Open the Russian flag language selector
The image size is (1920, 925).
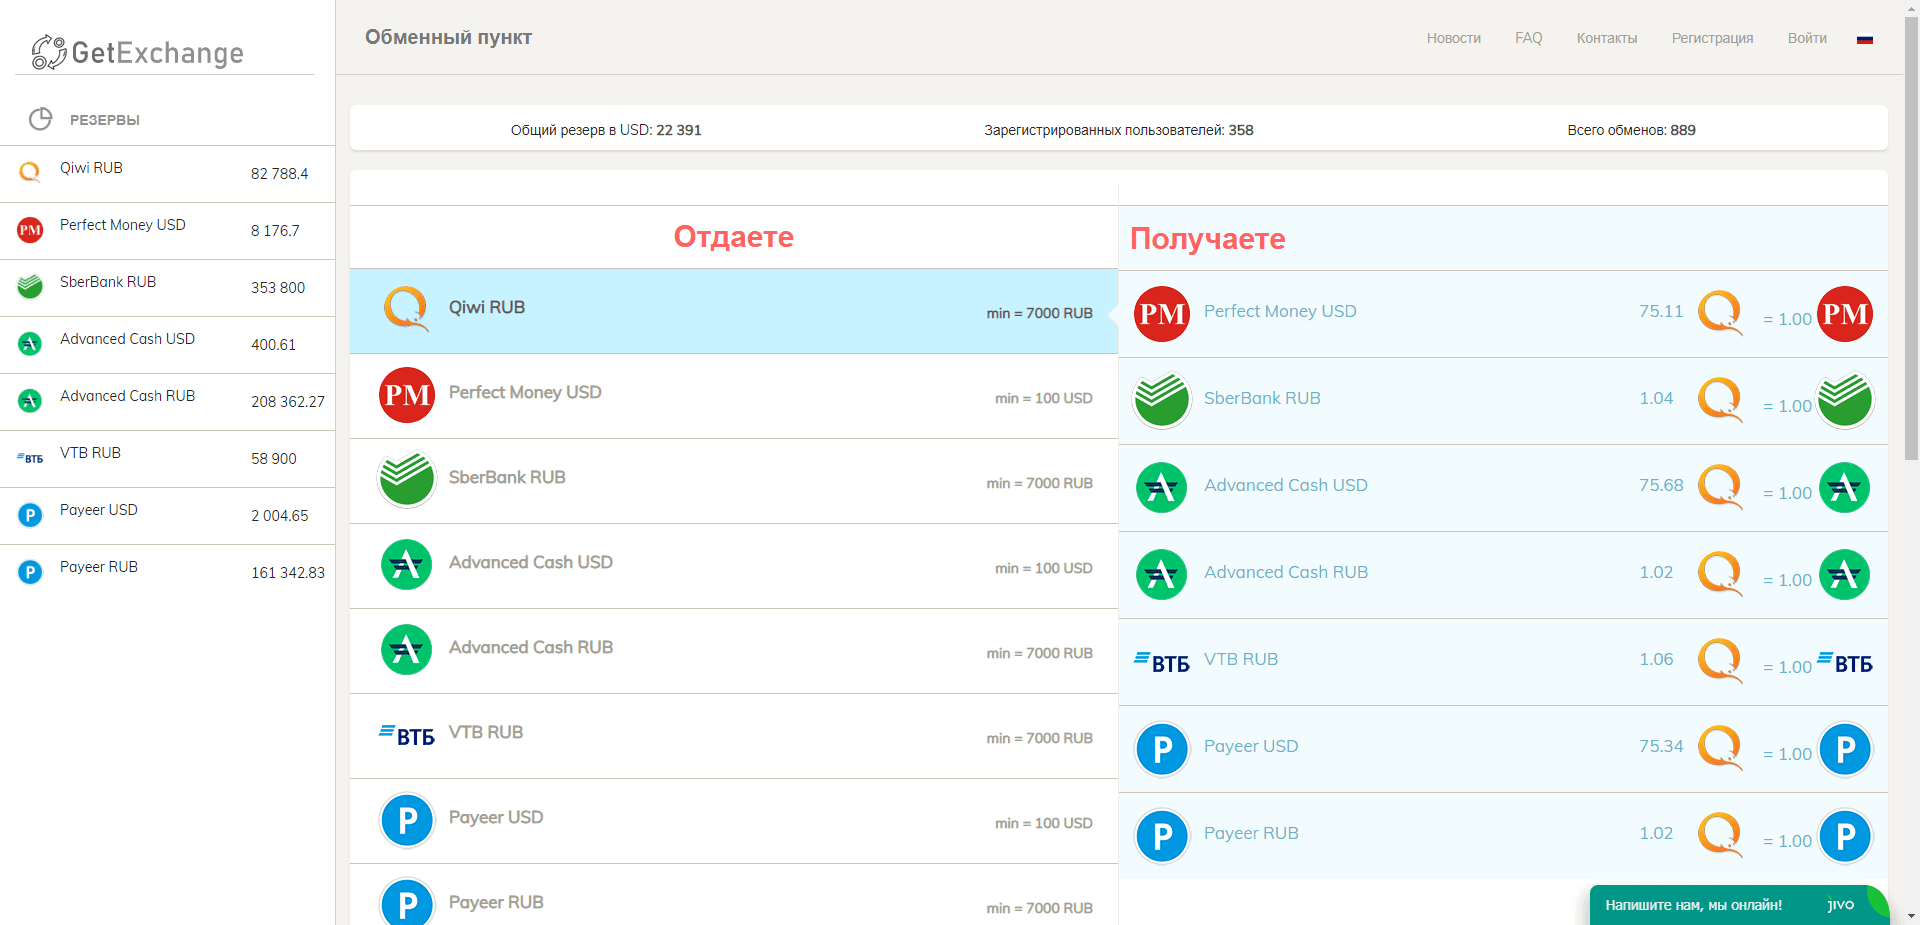pos(1865,38)
